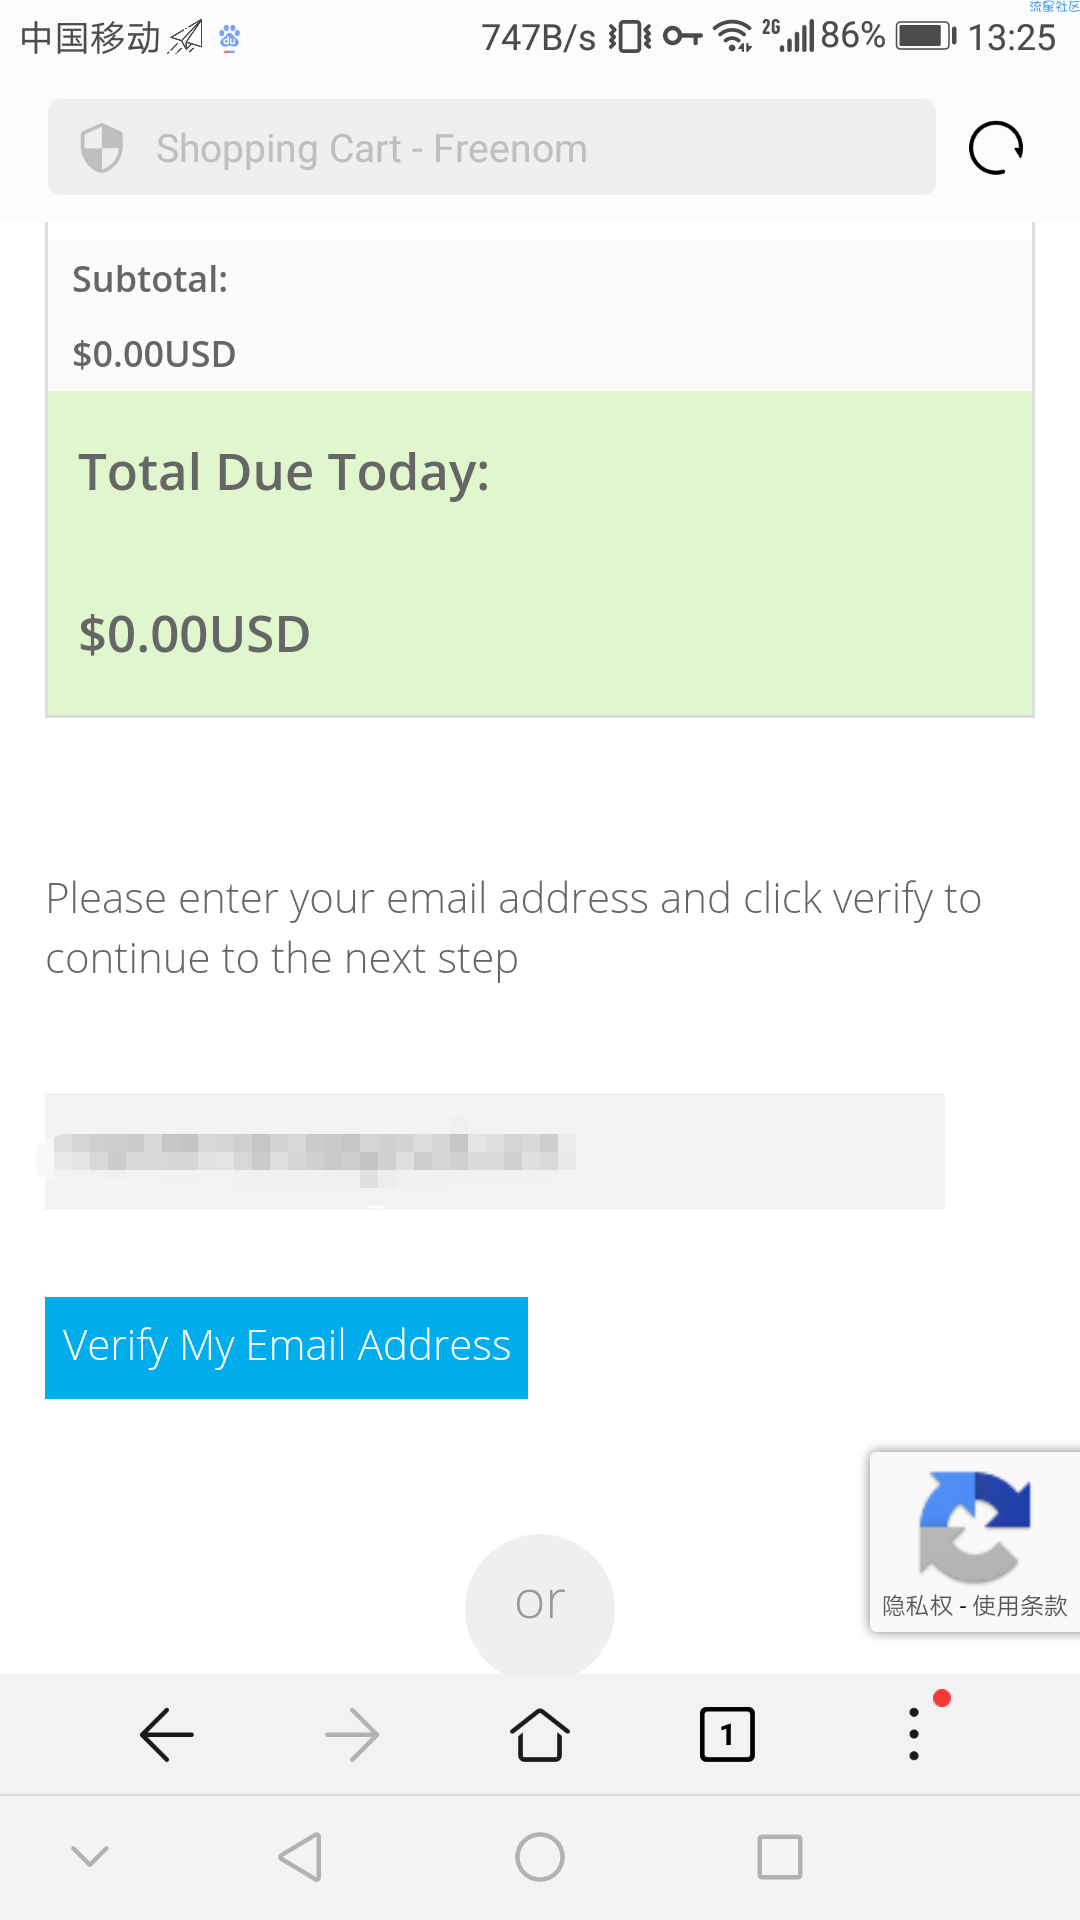Open browser home page icon
Viewport: 1080px width, 1920px height.
coord(540,1734)
